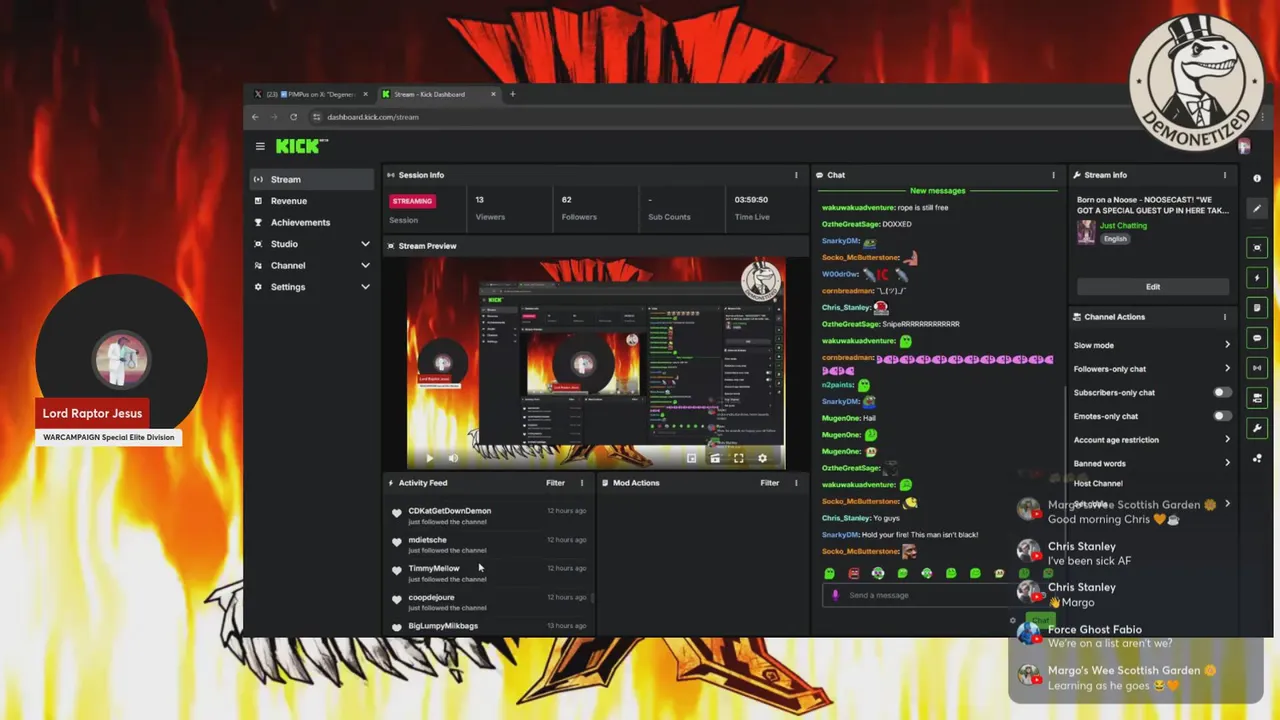Screen dimensions: 1280x720
Task: Click the STREAMING status badge
Action: (x=412, y=201)
